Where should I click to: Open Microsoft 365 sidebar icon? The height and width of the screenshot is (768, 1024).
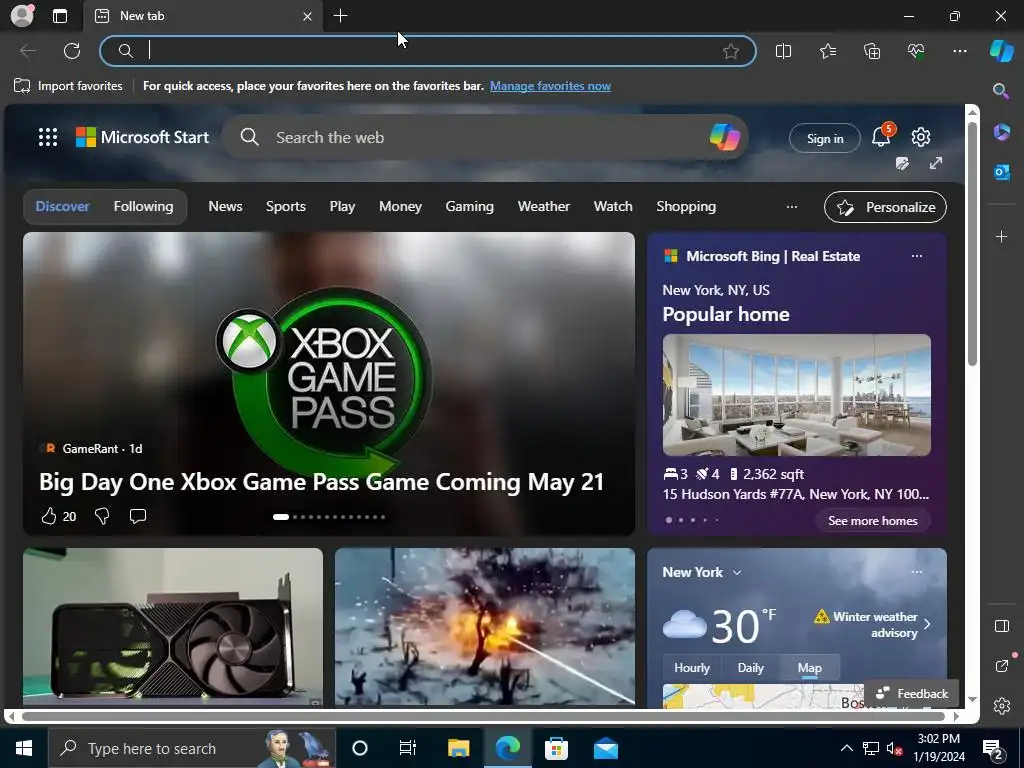click(x=1001, y=132)
